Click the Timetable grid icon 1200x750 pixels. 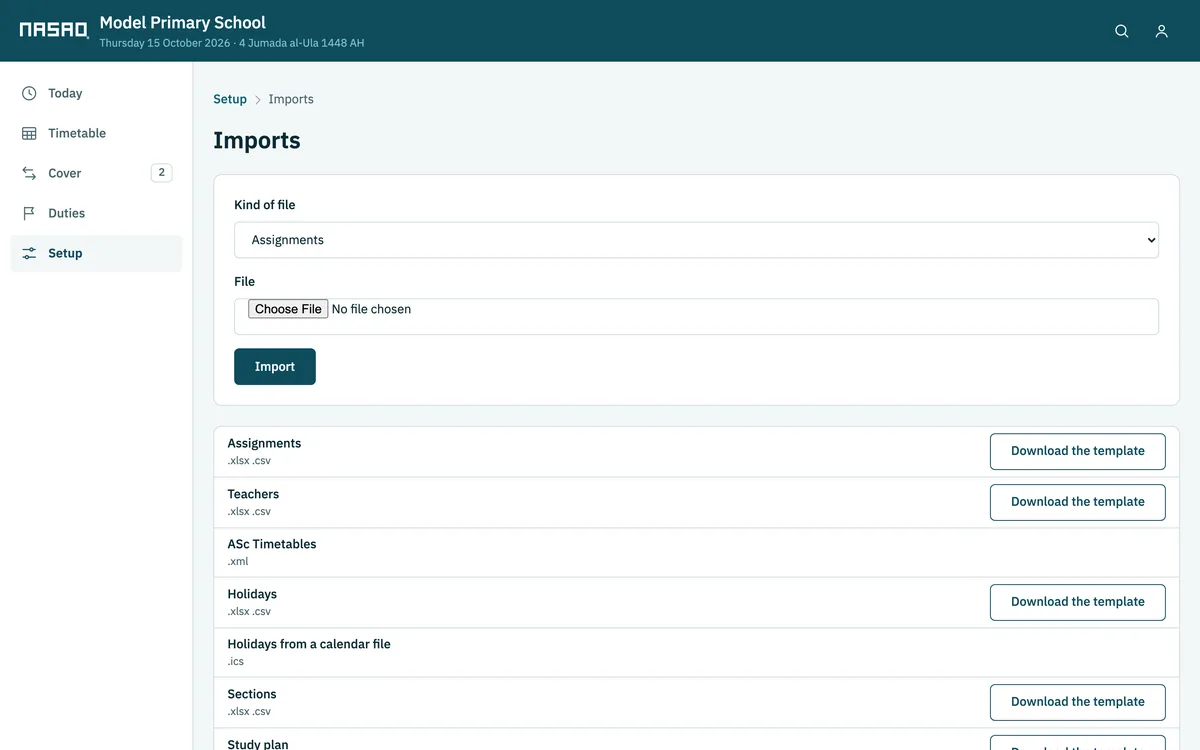coord(29,133)
